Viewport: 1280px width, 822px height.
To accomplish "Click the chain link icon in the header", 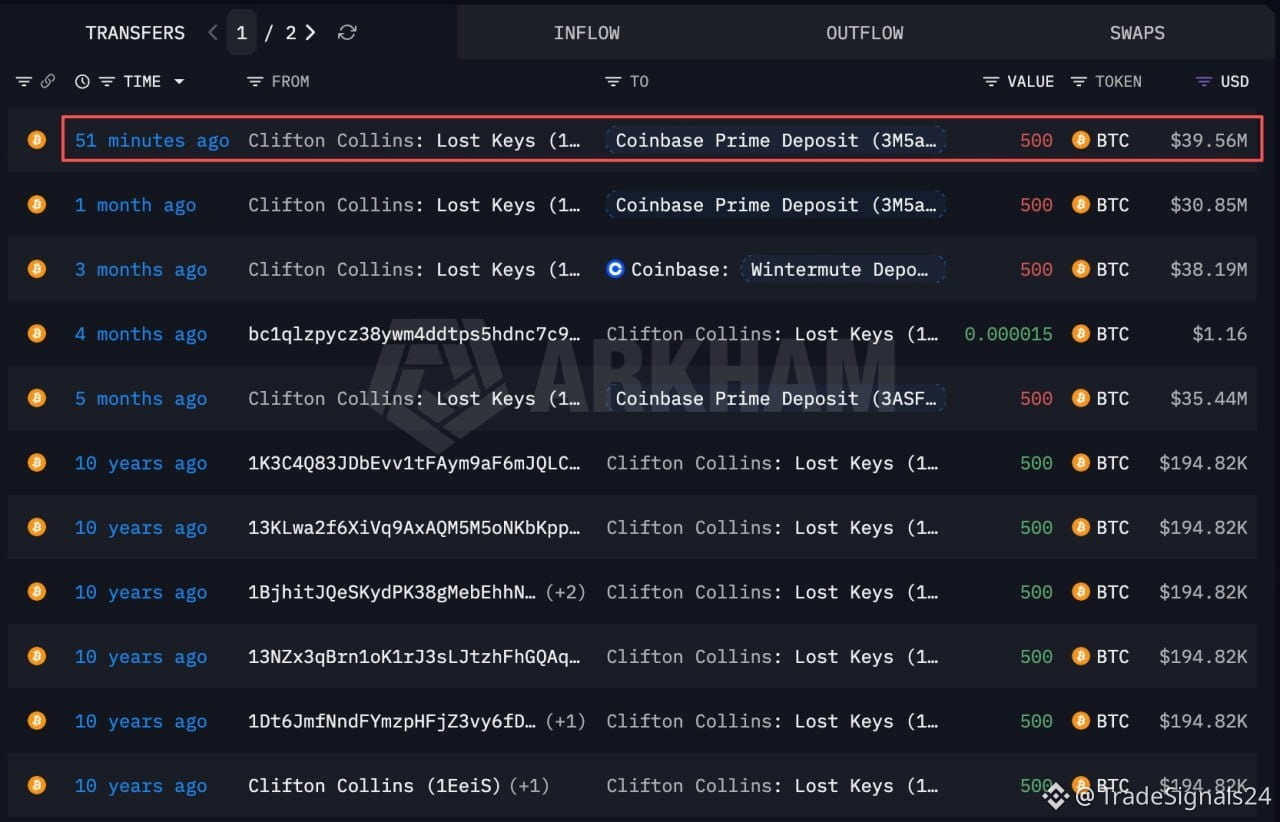I will click(x=47, y=82).
